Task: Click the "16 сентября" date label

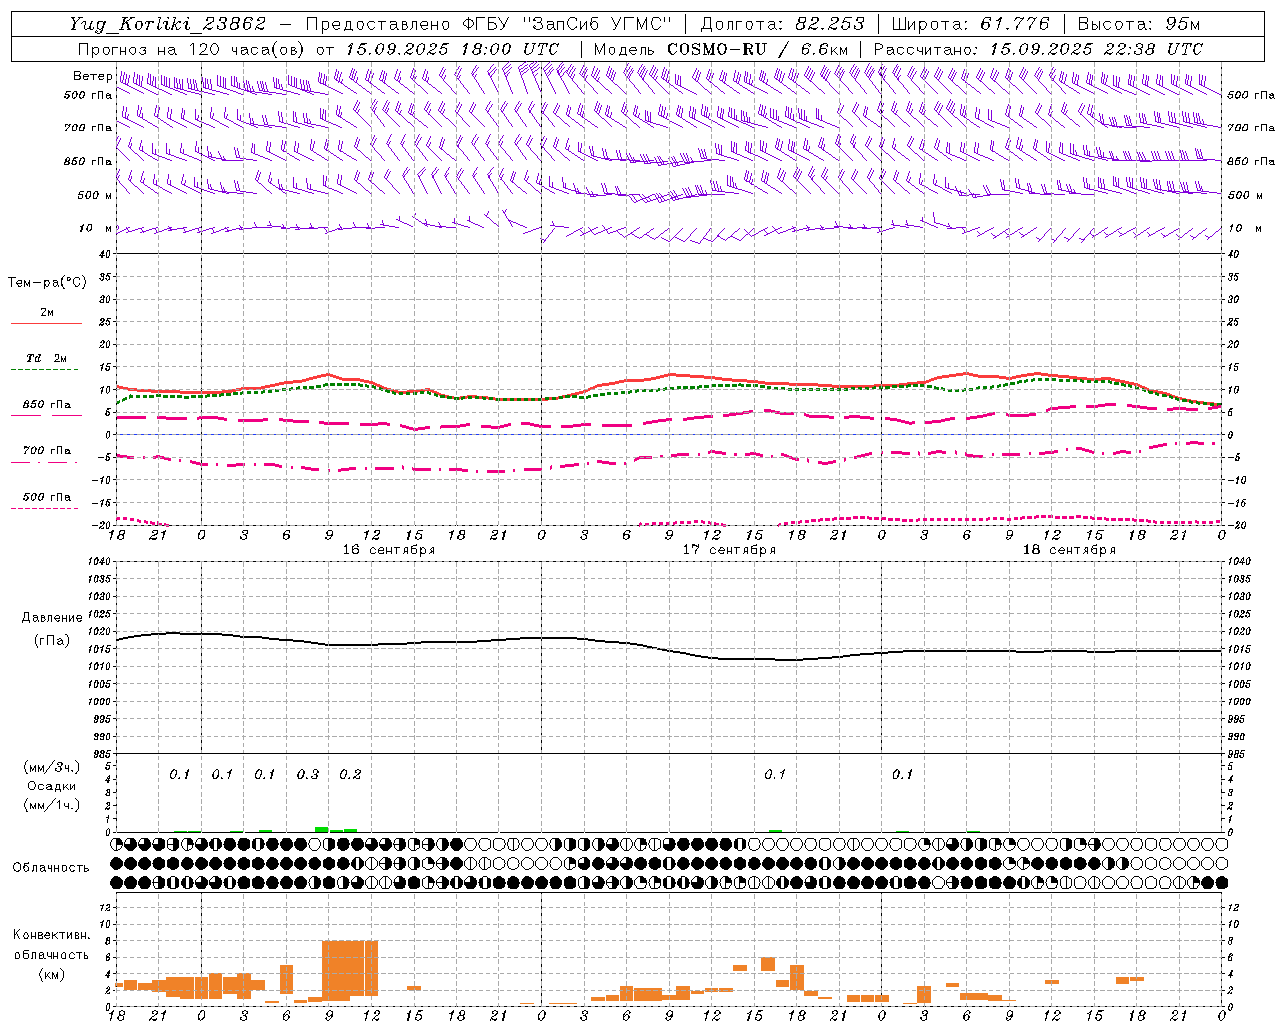Action: [388, 550]
